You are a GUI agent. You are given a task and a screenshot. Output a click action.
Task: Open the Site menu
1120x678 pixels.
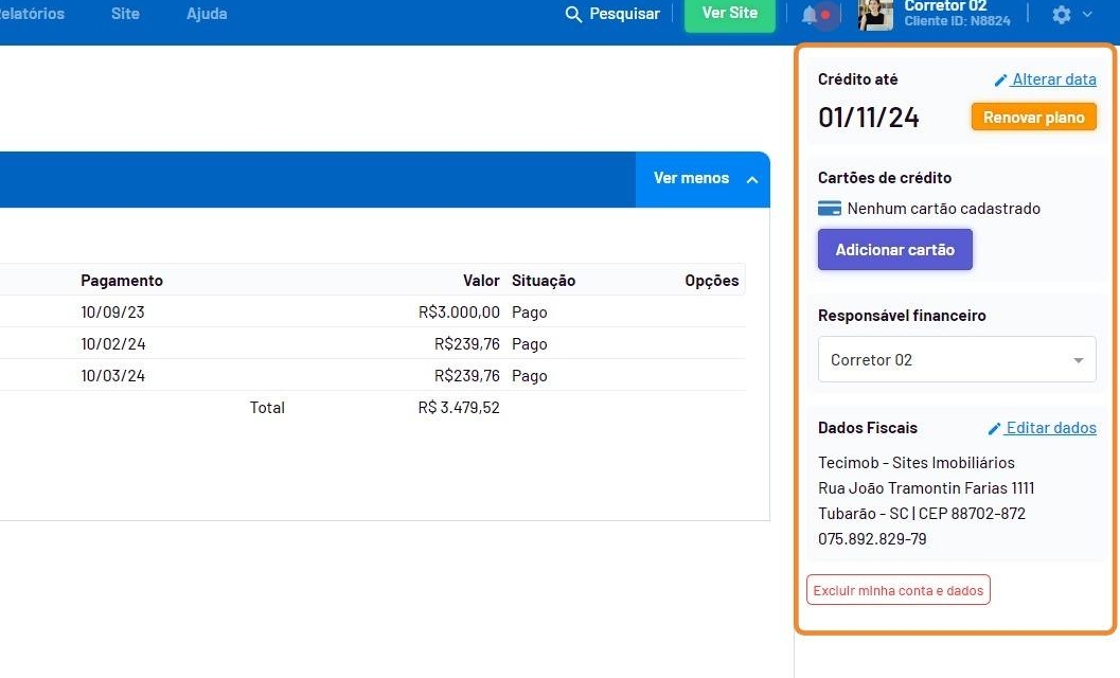tap(125, 14)
